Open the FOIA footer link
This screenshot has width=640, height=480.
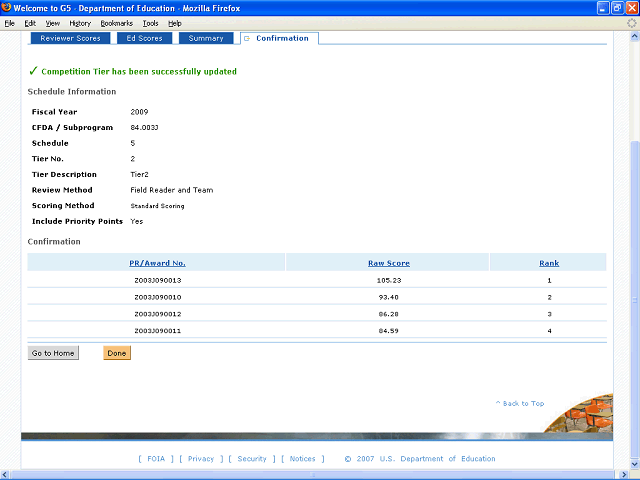point(156,459)
